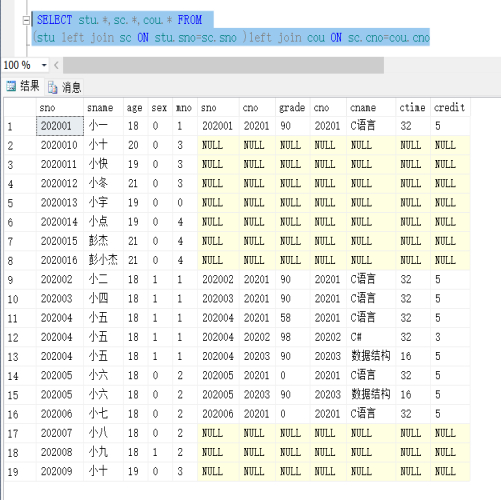501x500 pixels.
Task: Select row header number 12
Action: 20,338
